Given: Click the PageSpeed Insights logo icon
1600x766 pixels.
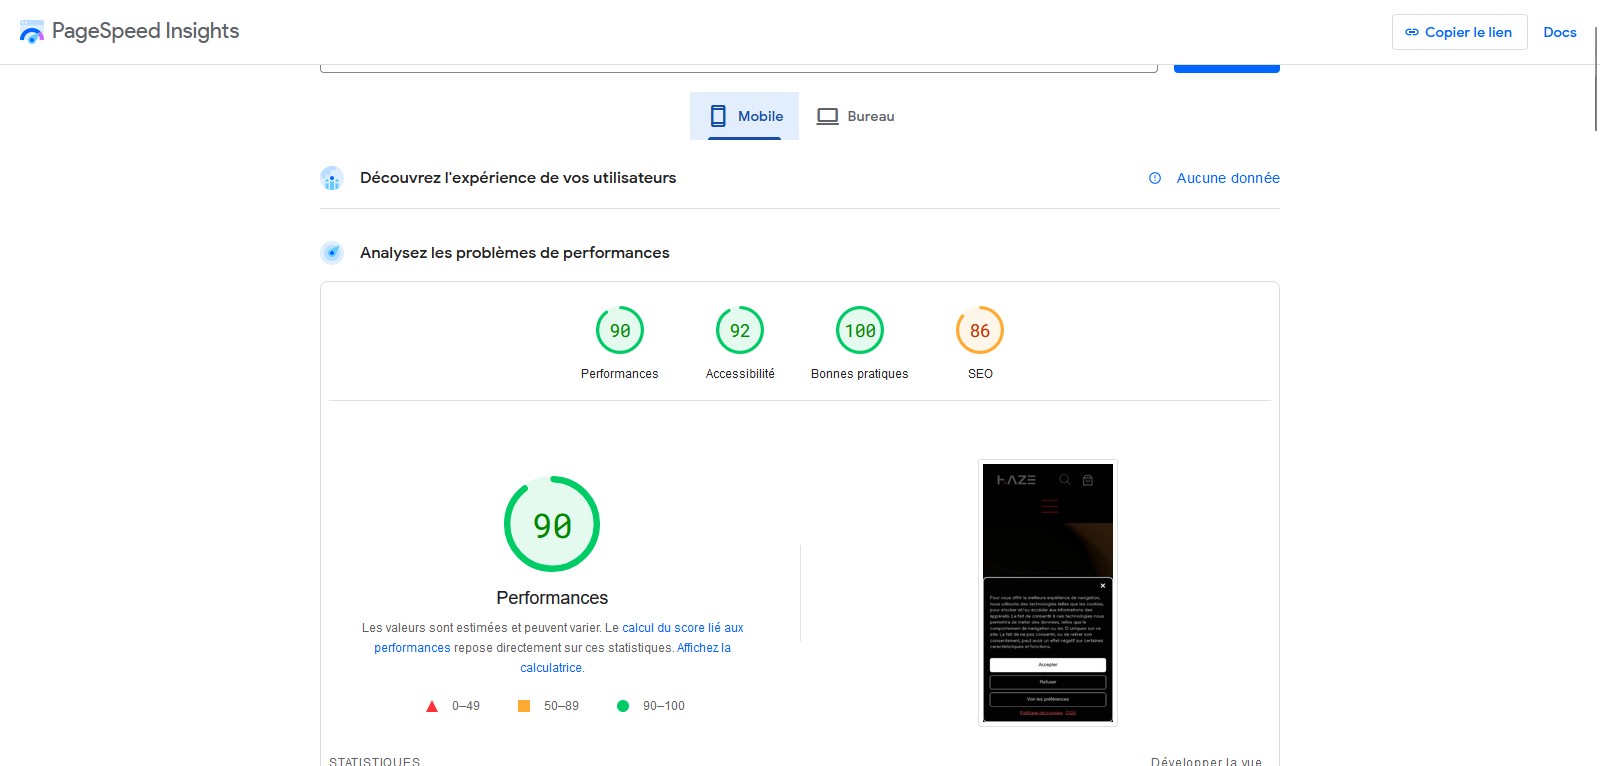Looking at the screenshot, I should click(x=32, y=32).
